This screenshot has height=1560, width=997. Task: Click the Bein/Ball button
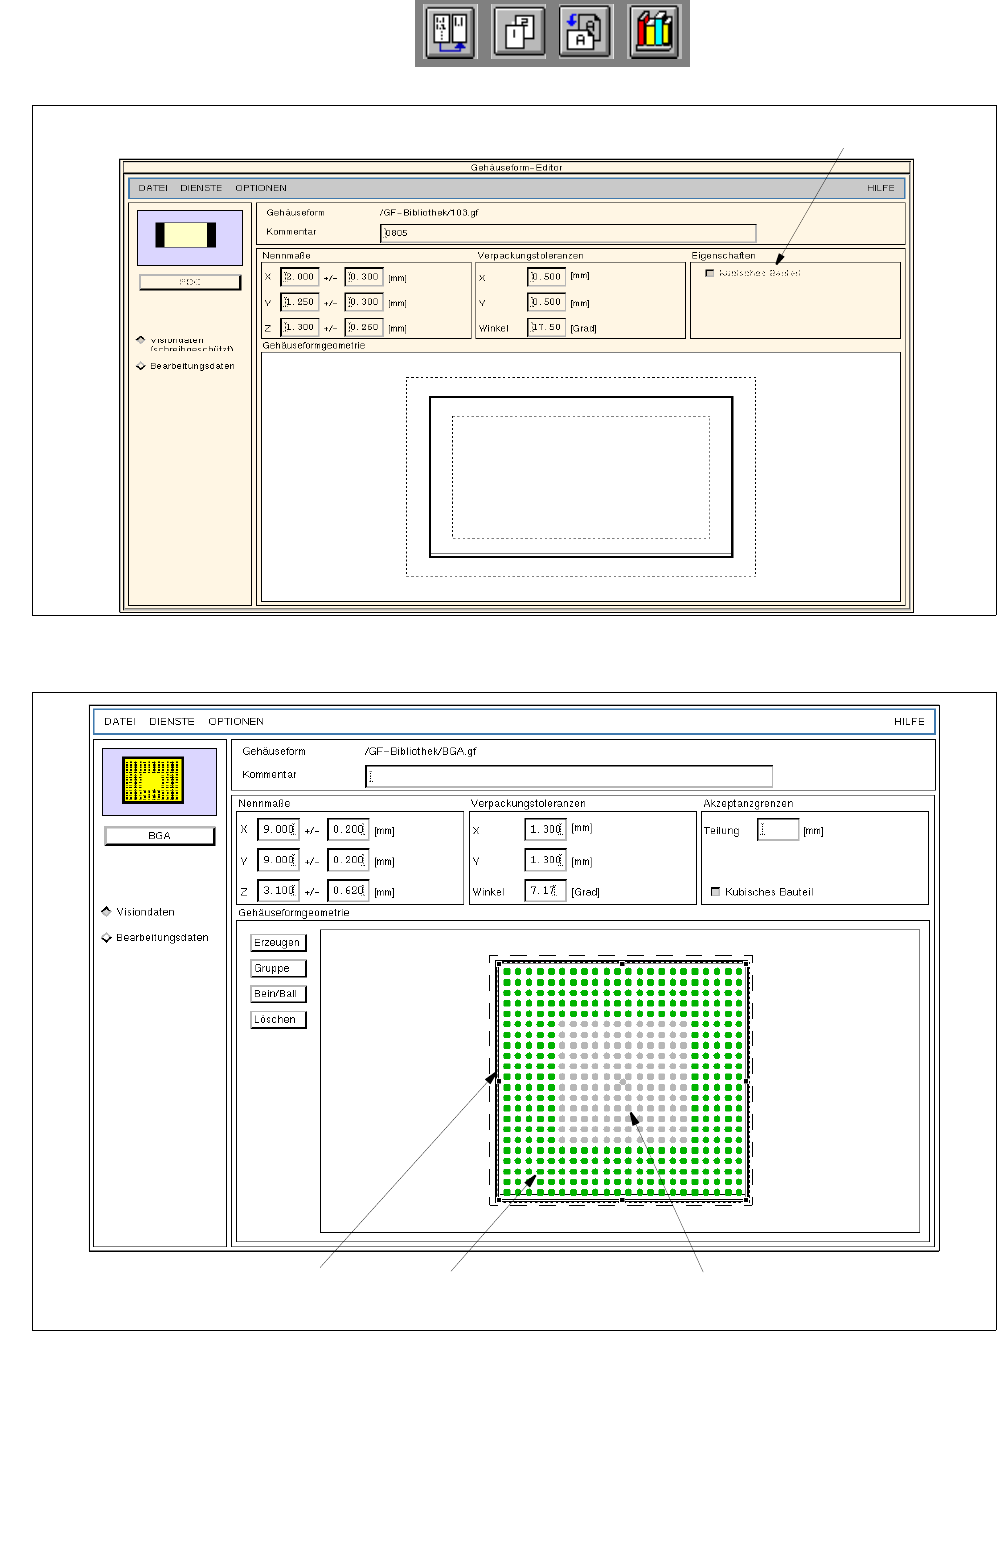[277, 994]
